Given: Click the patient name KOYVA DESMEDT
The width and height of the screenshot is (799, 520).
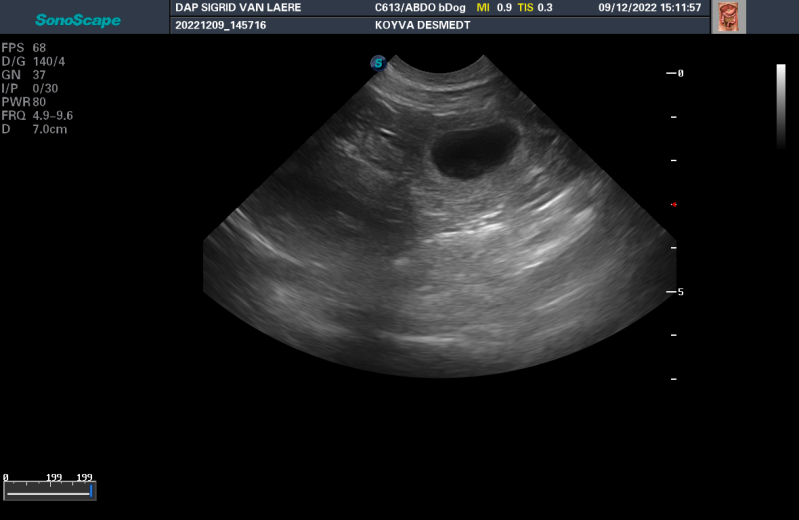Looking at the screenshot, I should pos(422,25).
